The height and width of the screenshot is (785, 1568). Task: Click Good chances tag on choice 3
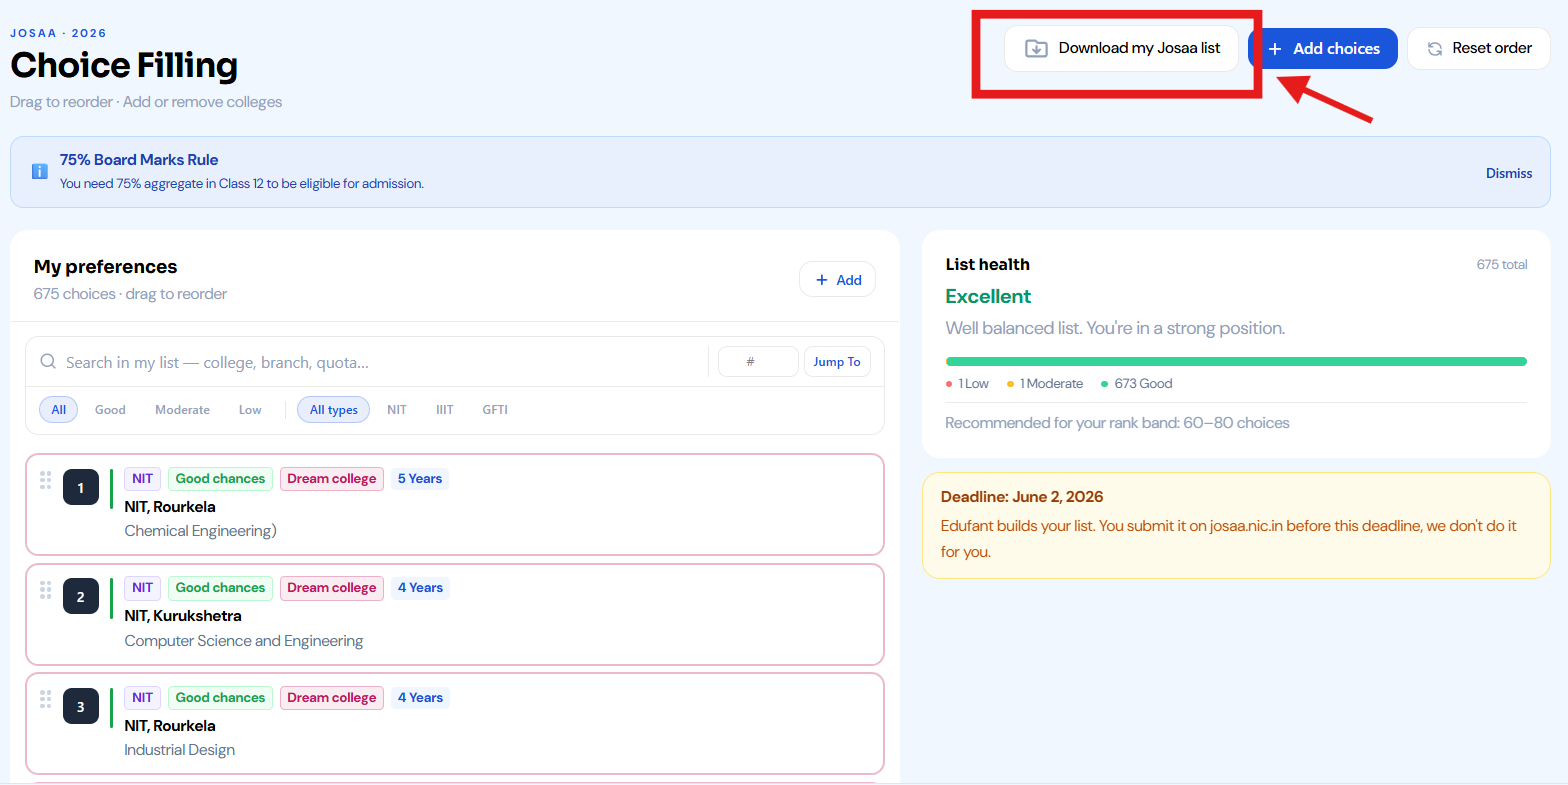point(220,698)
